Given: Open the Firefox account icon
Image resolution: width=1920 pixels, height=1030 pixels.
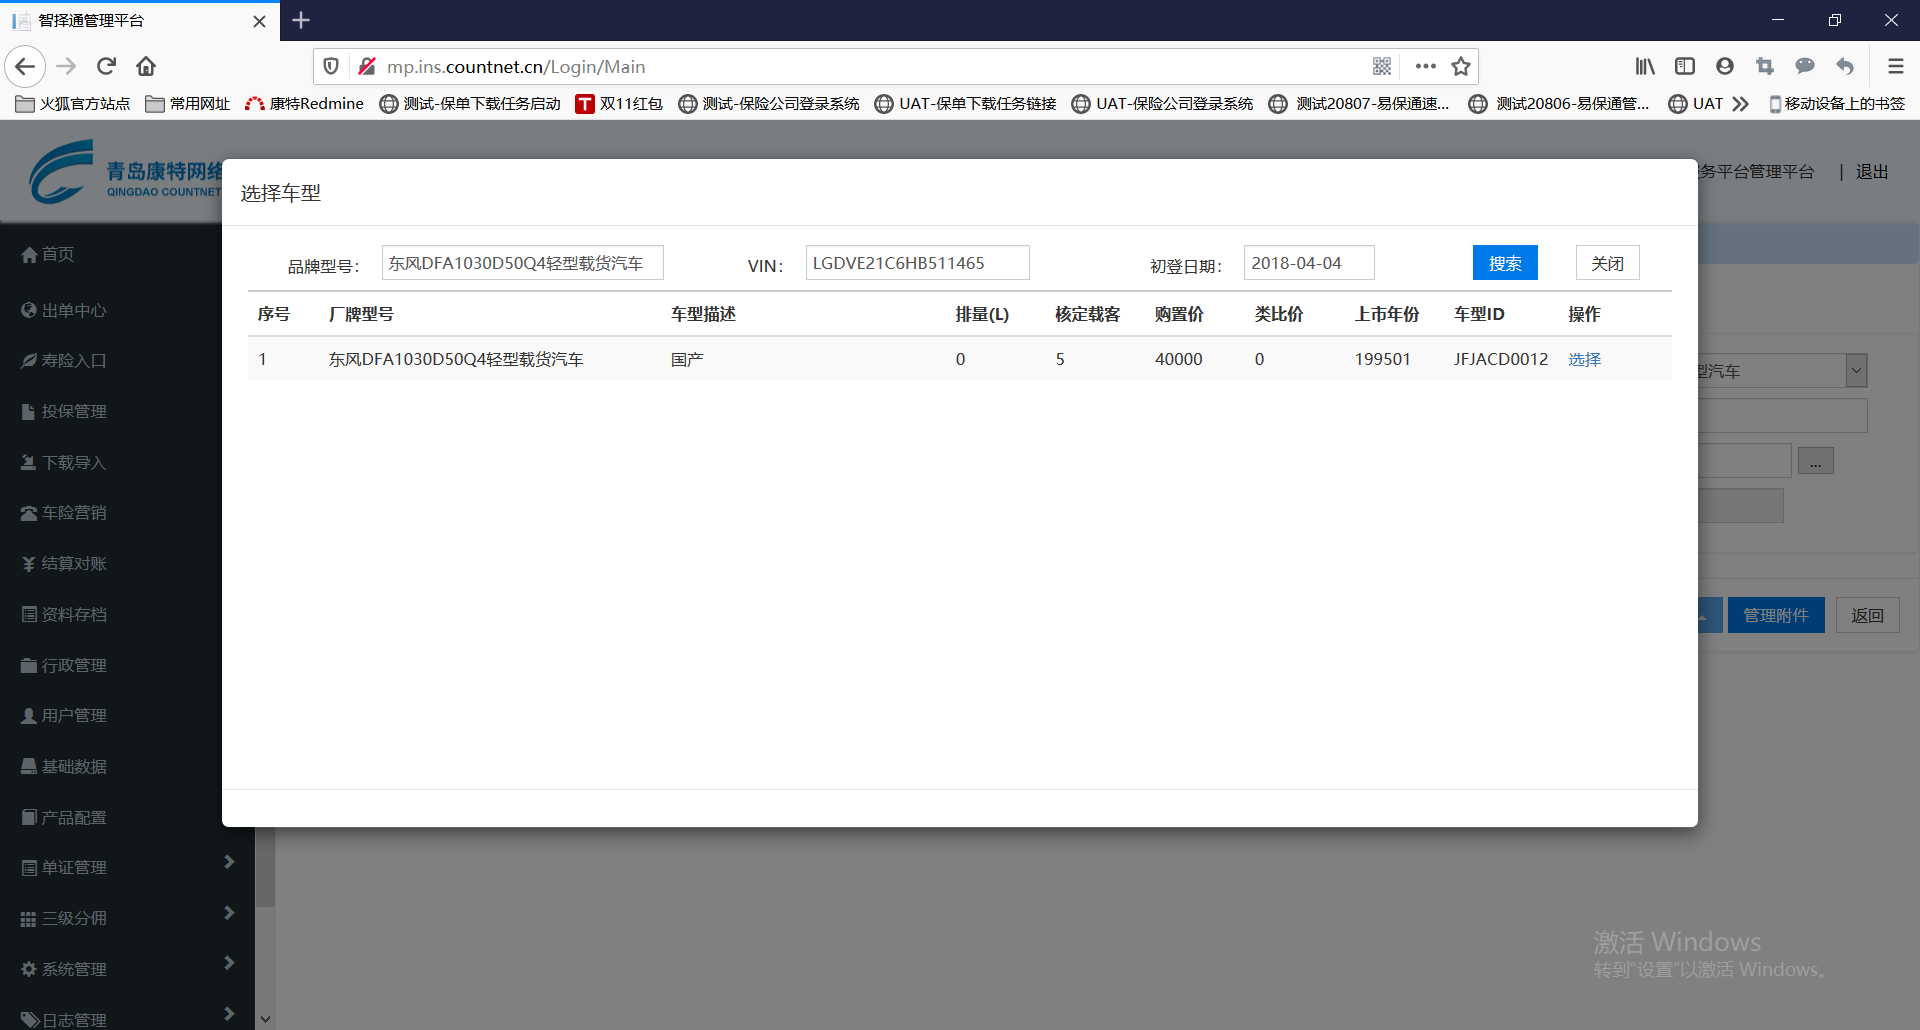Looking at the screenshot, I should coord(1725,66).
